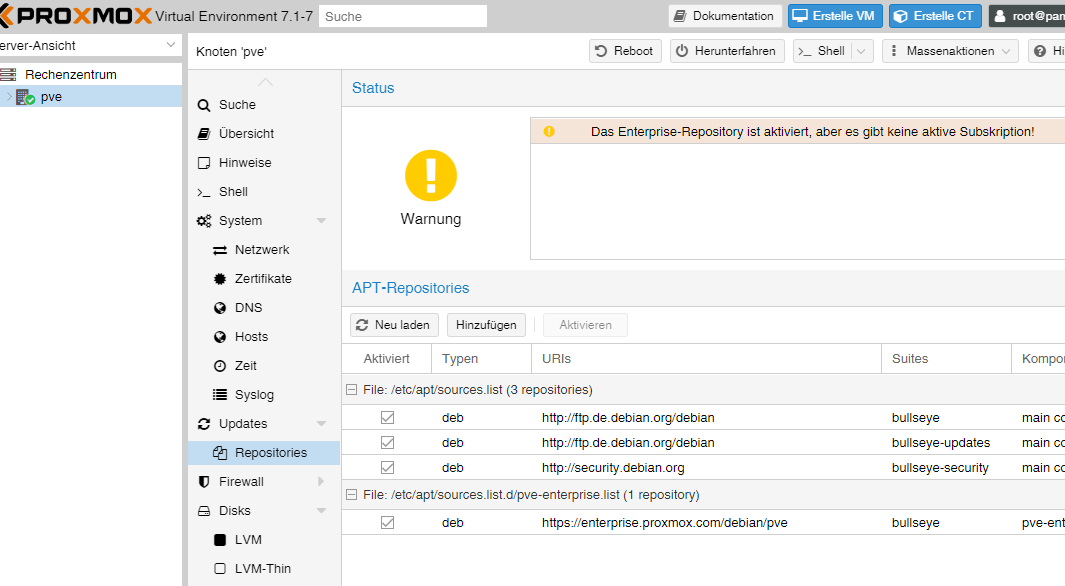Open Shell entry in the node menu

[264, 192]
